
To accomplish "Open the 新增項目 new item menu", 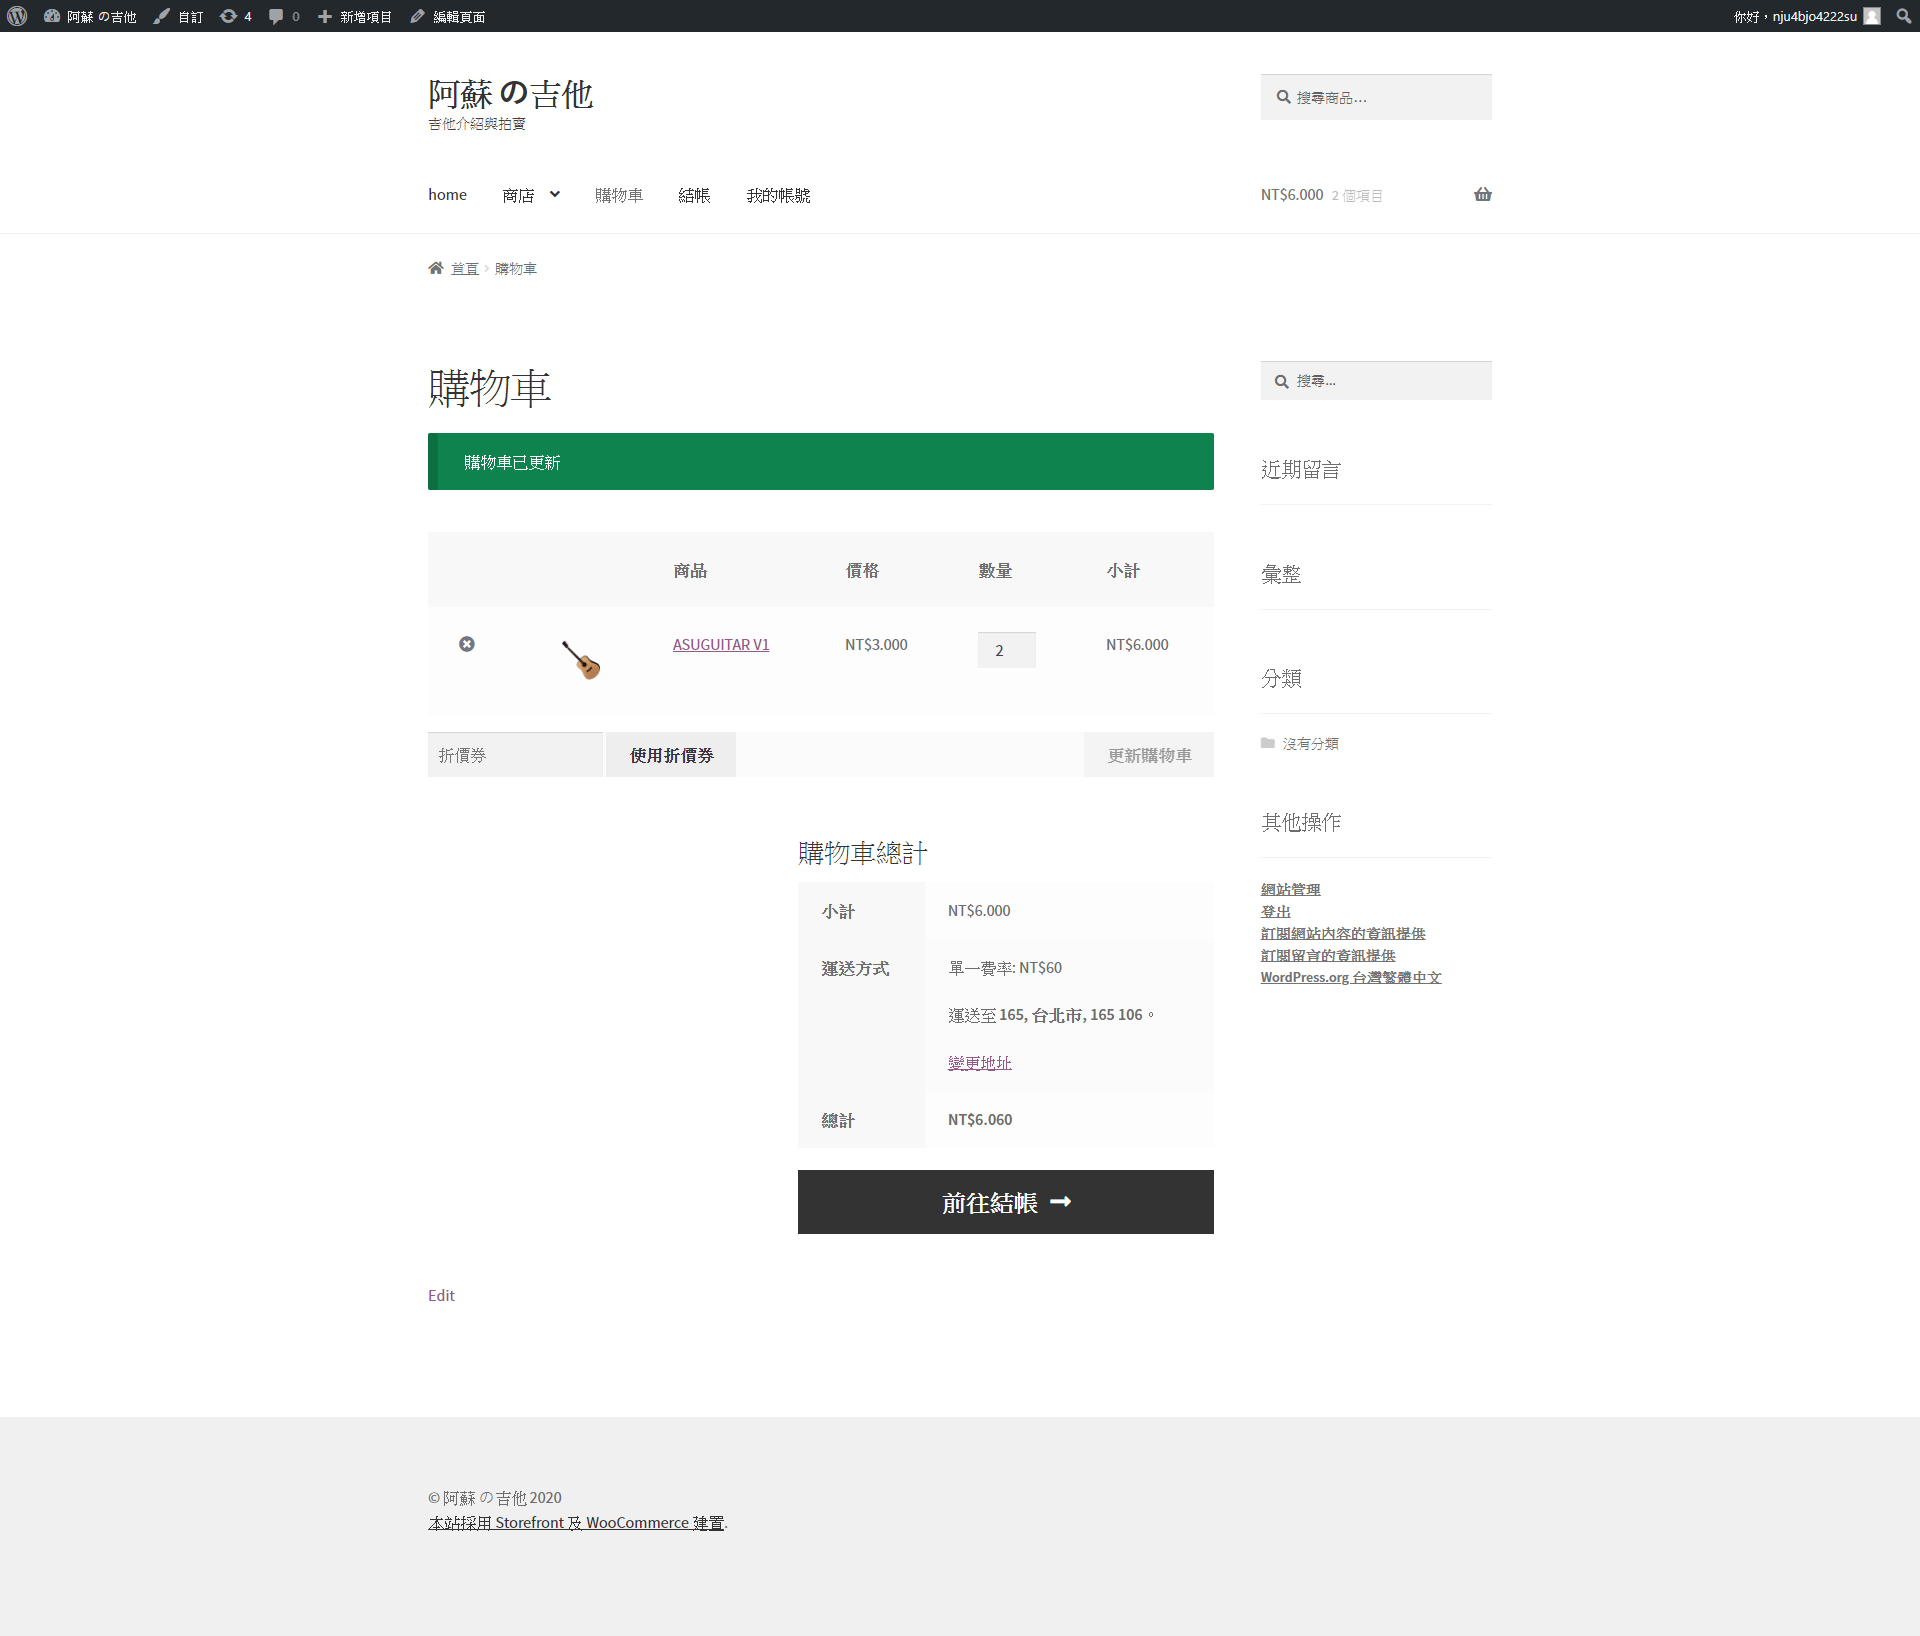I will coord(355,16).
